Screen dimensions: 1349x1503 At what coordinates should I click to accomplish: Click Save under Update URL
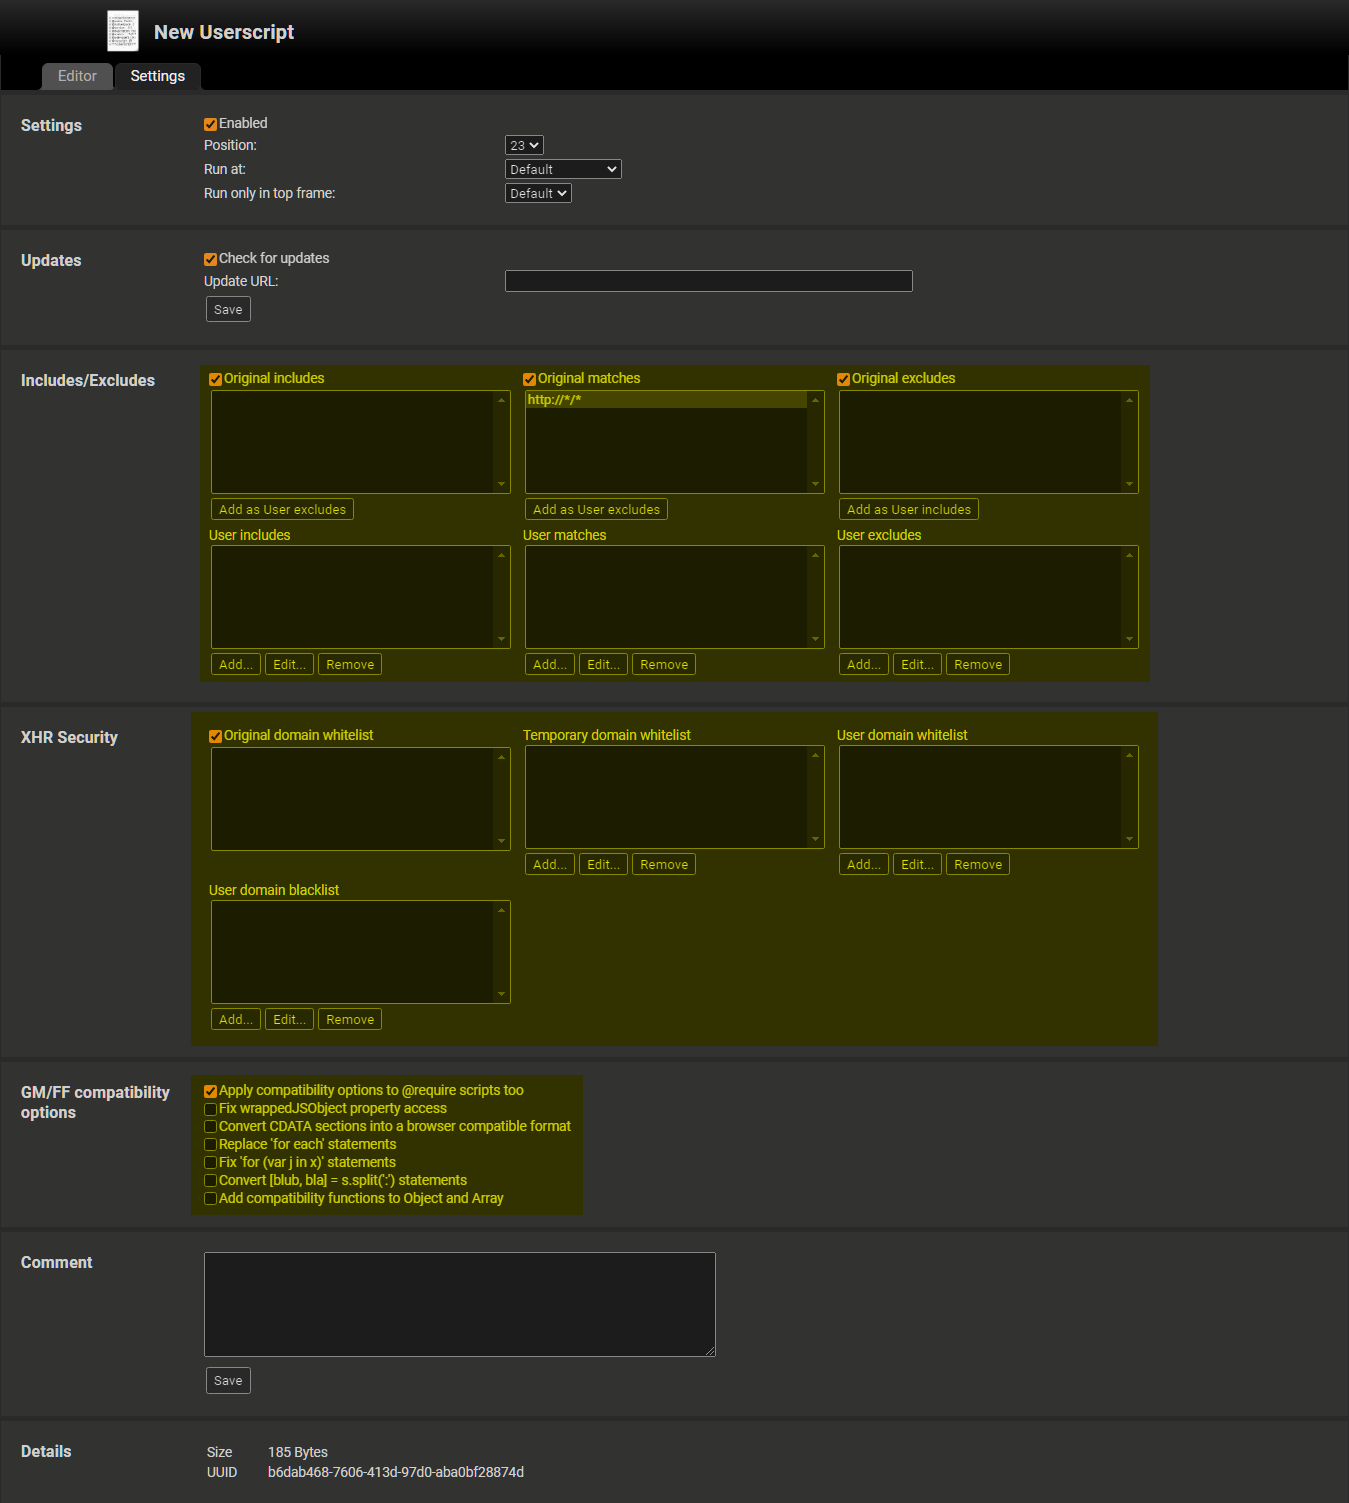click(227, 308)
